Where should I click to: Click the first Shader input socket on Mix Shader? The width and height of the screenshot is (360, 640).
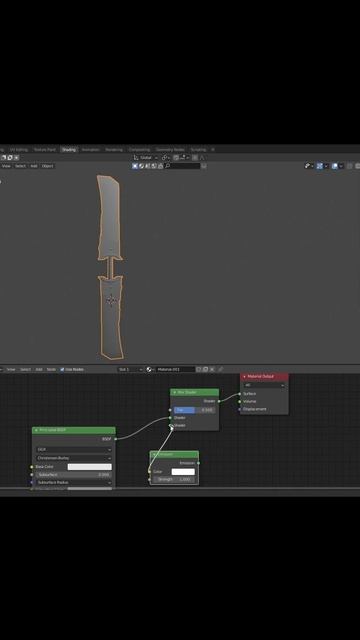170,418
